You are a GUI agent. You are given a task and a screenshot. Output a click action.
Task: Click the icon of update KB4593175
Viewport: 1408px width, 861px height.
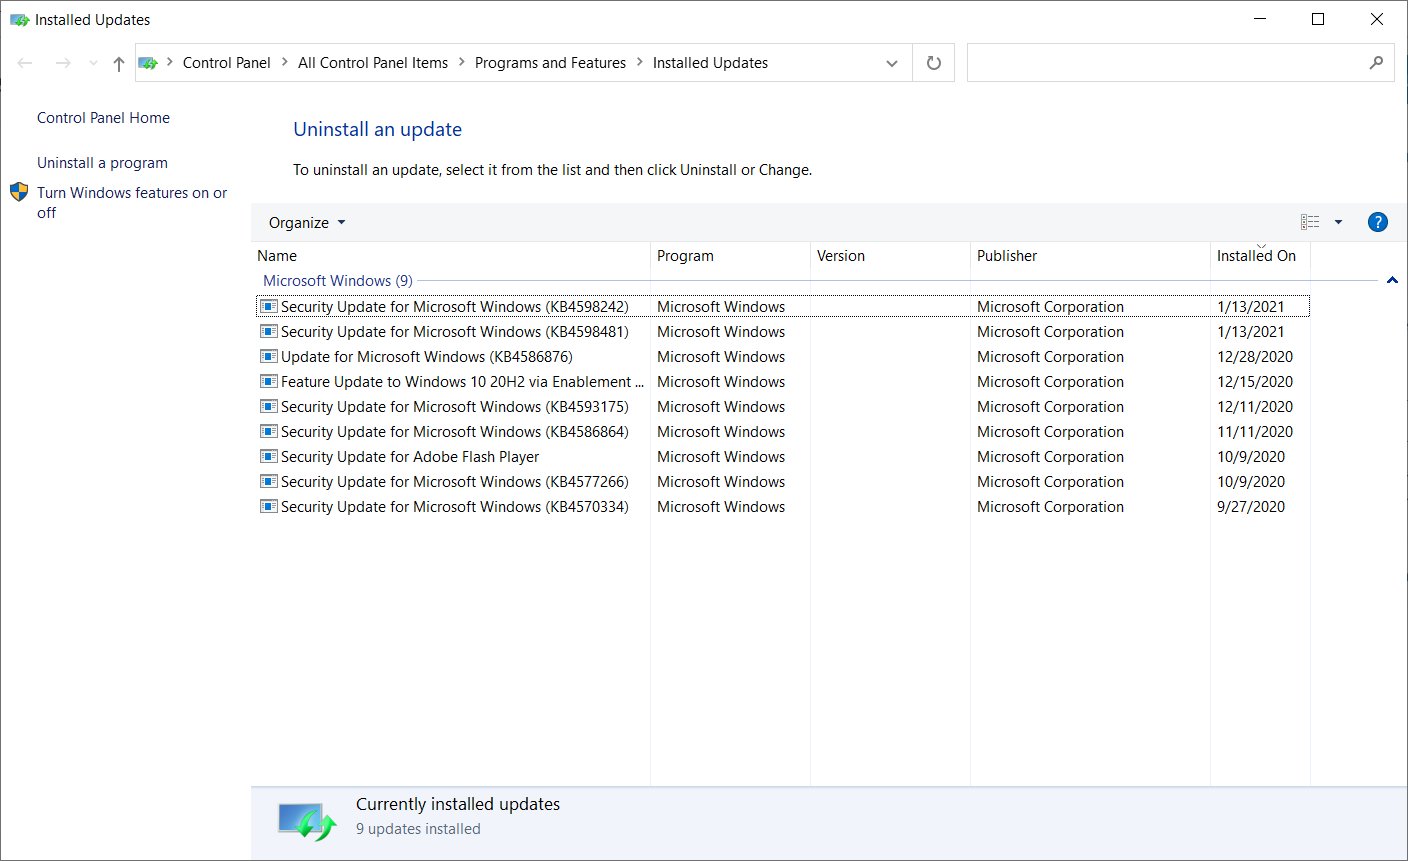click(x=268, y=406)
